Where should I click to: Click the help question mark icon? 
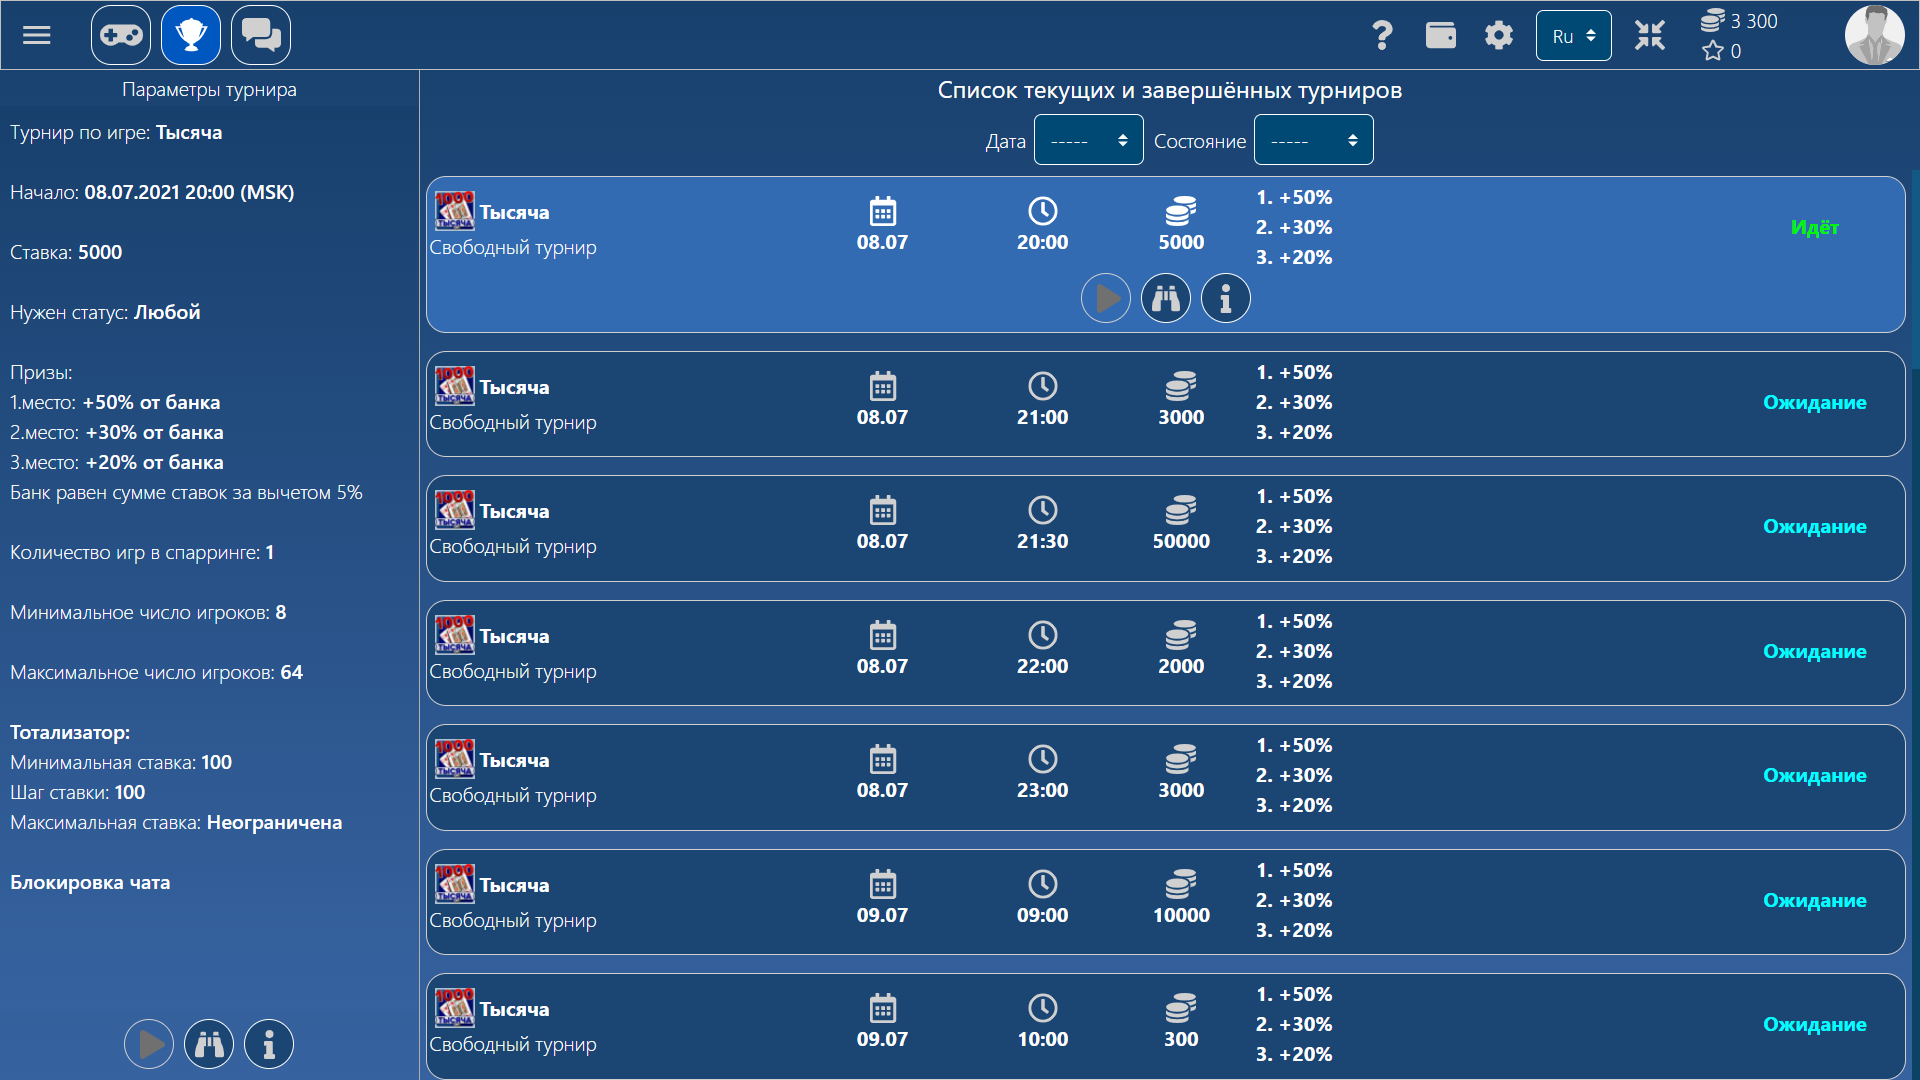click(1384, 35)
